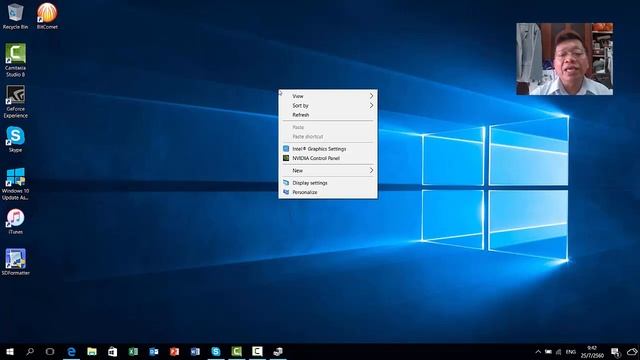Select the SDFormatter desktop shortcut
This screenshot has width=640, height=360.
tap(15, 262)
